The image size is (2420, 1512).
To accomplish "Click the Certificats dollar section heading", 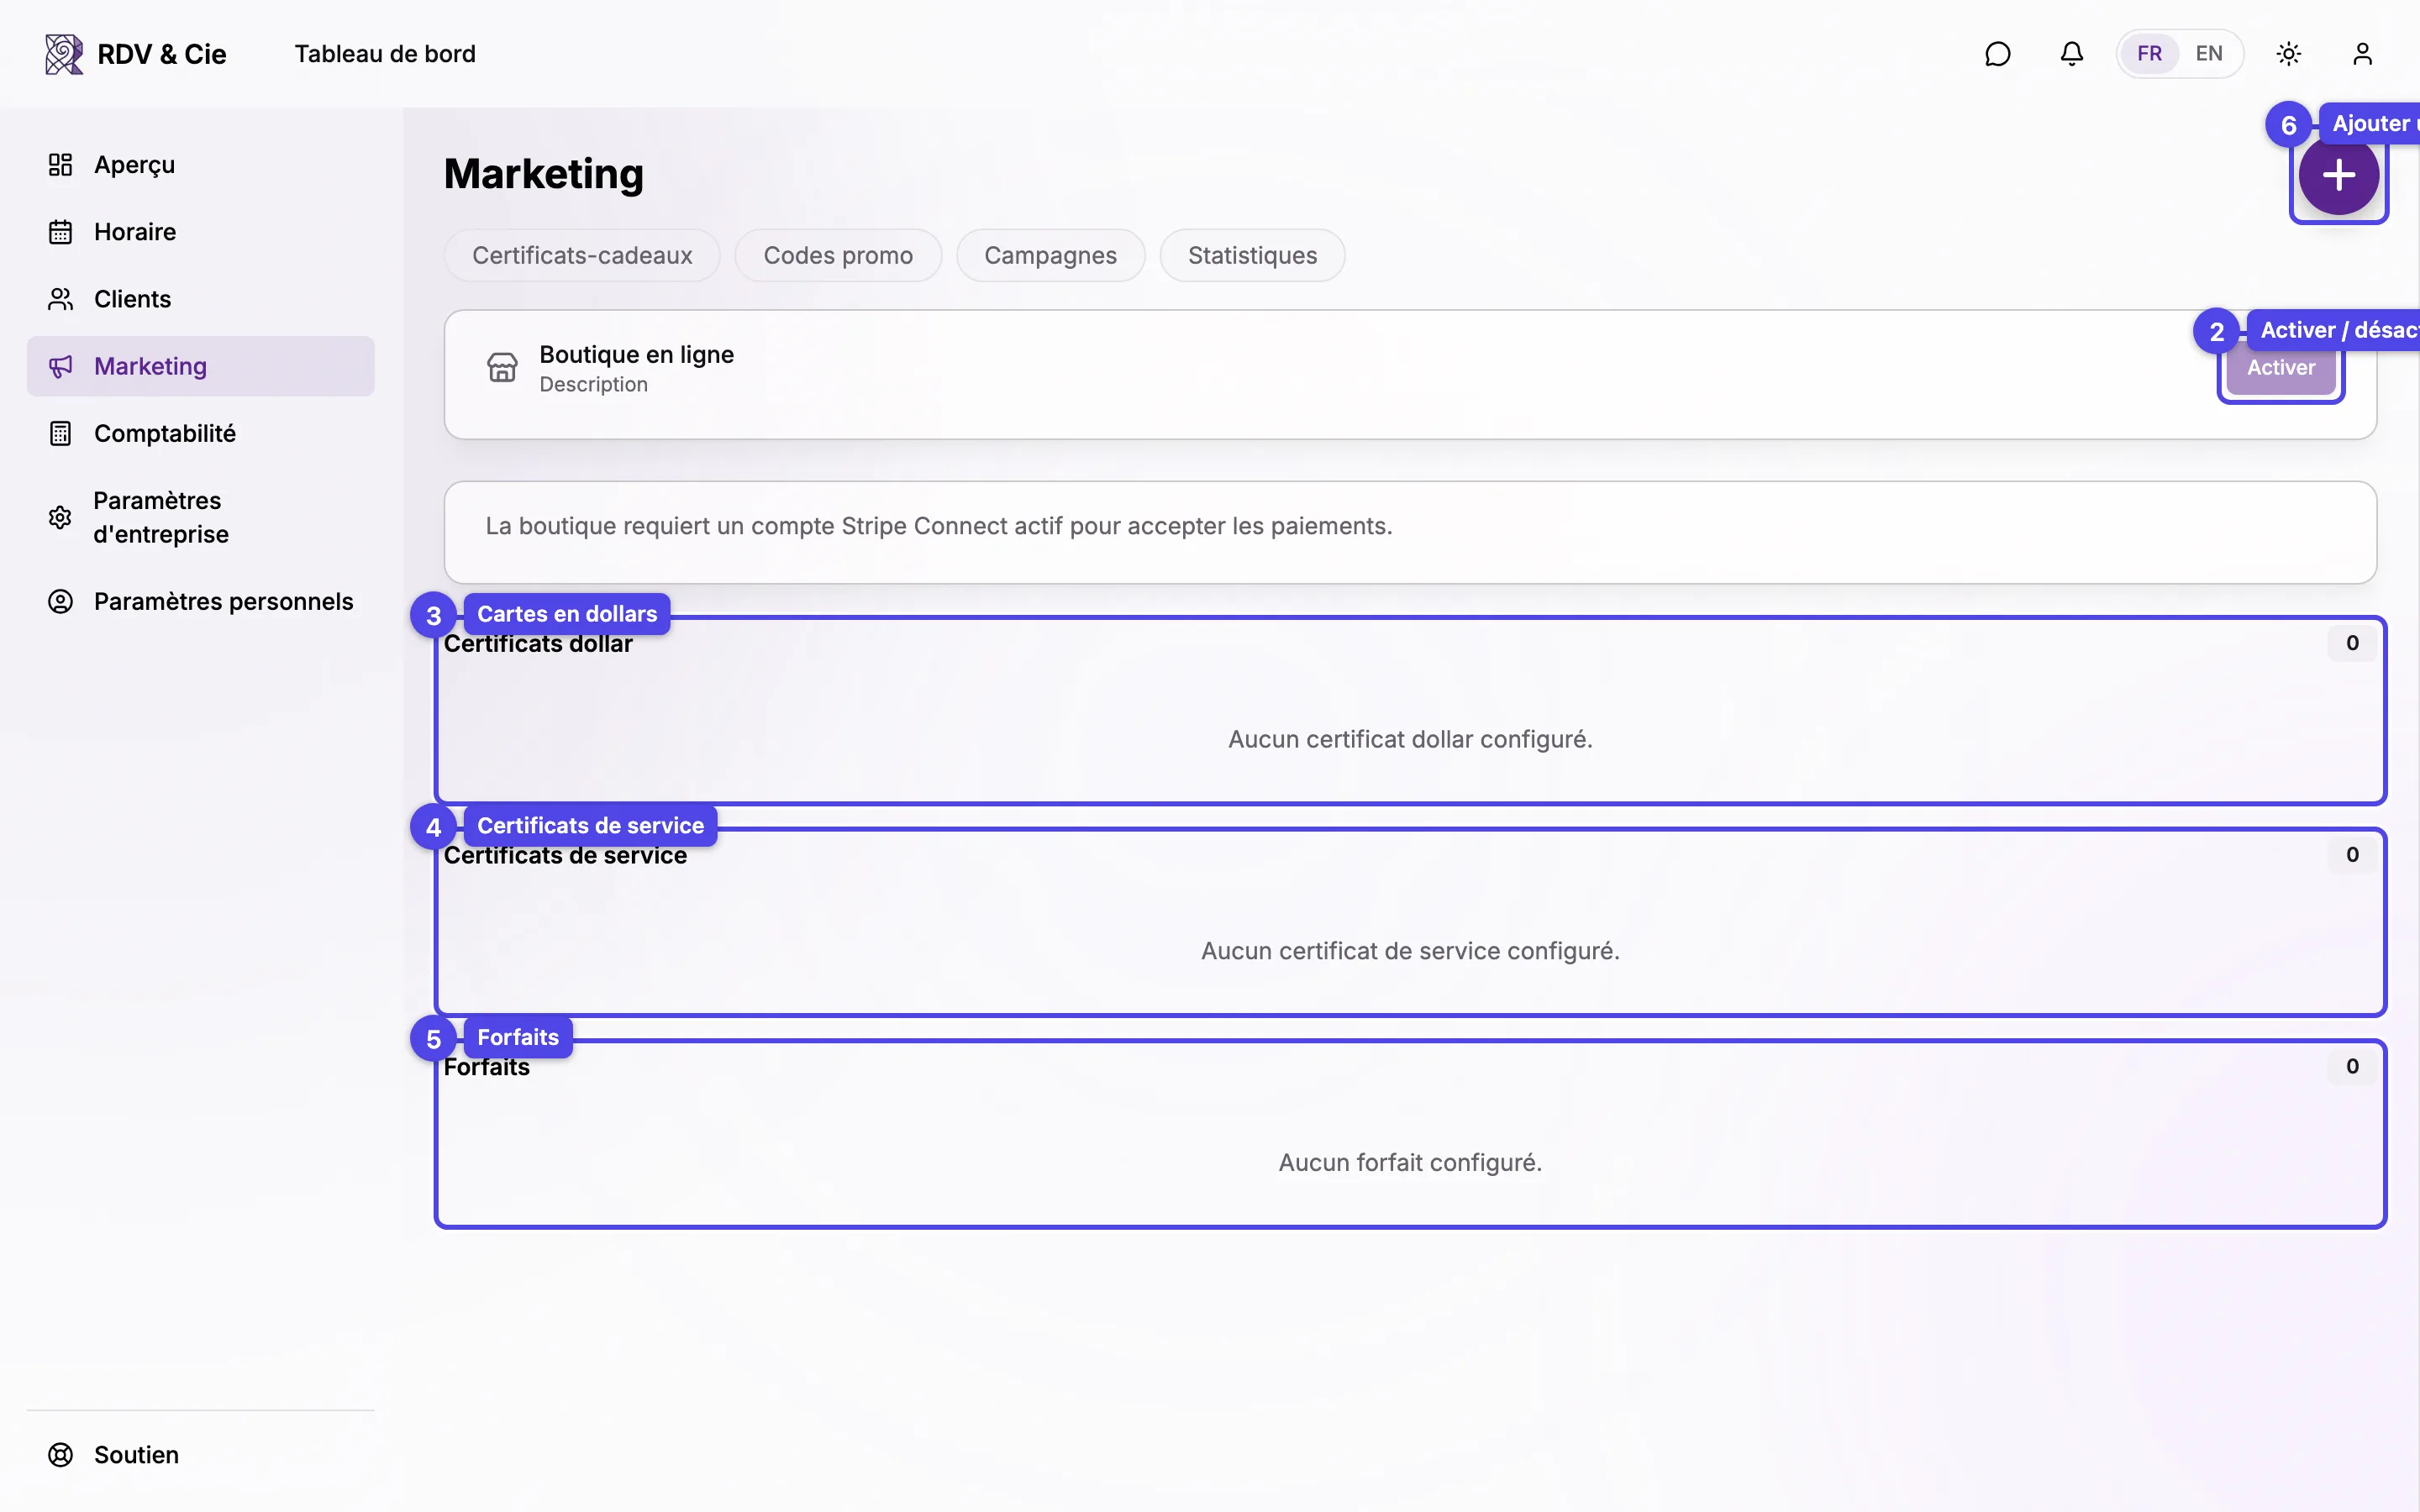I will pyautogui.click(x=538, y=644).
